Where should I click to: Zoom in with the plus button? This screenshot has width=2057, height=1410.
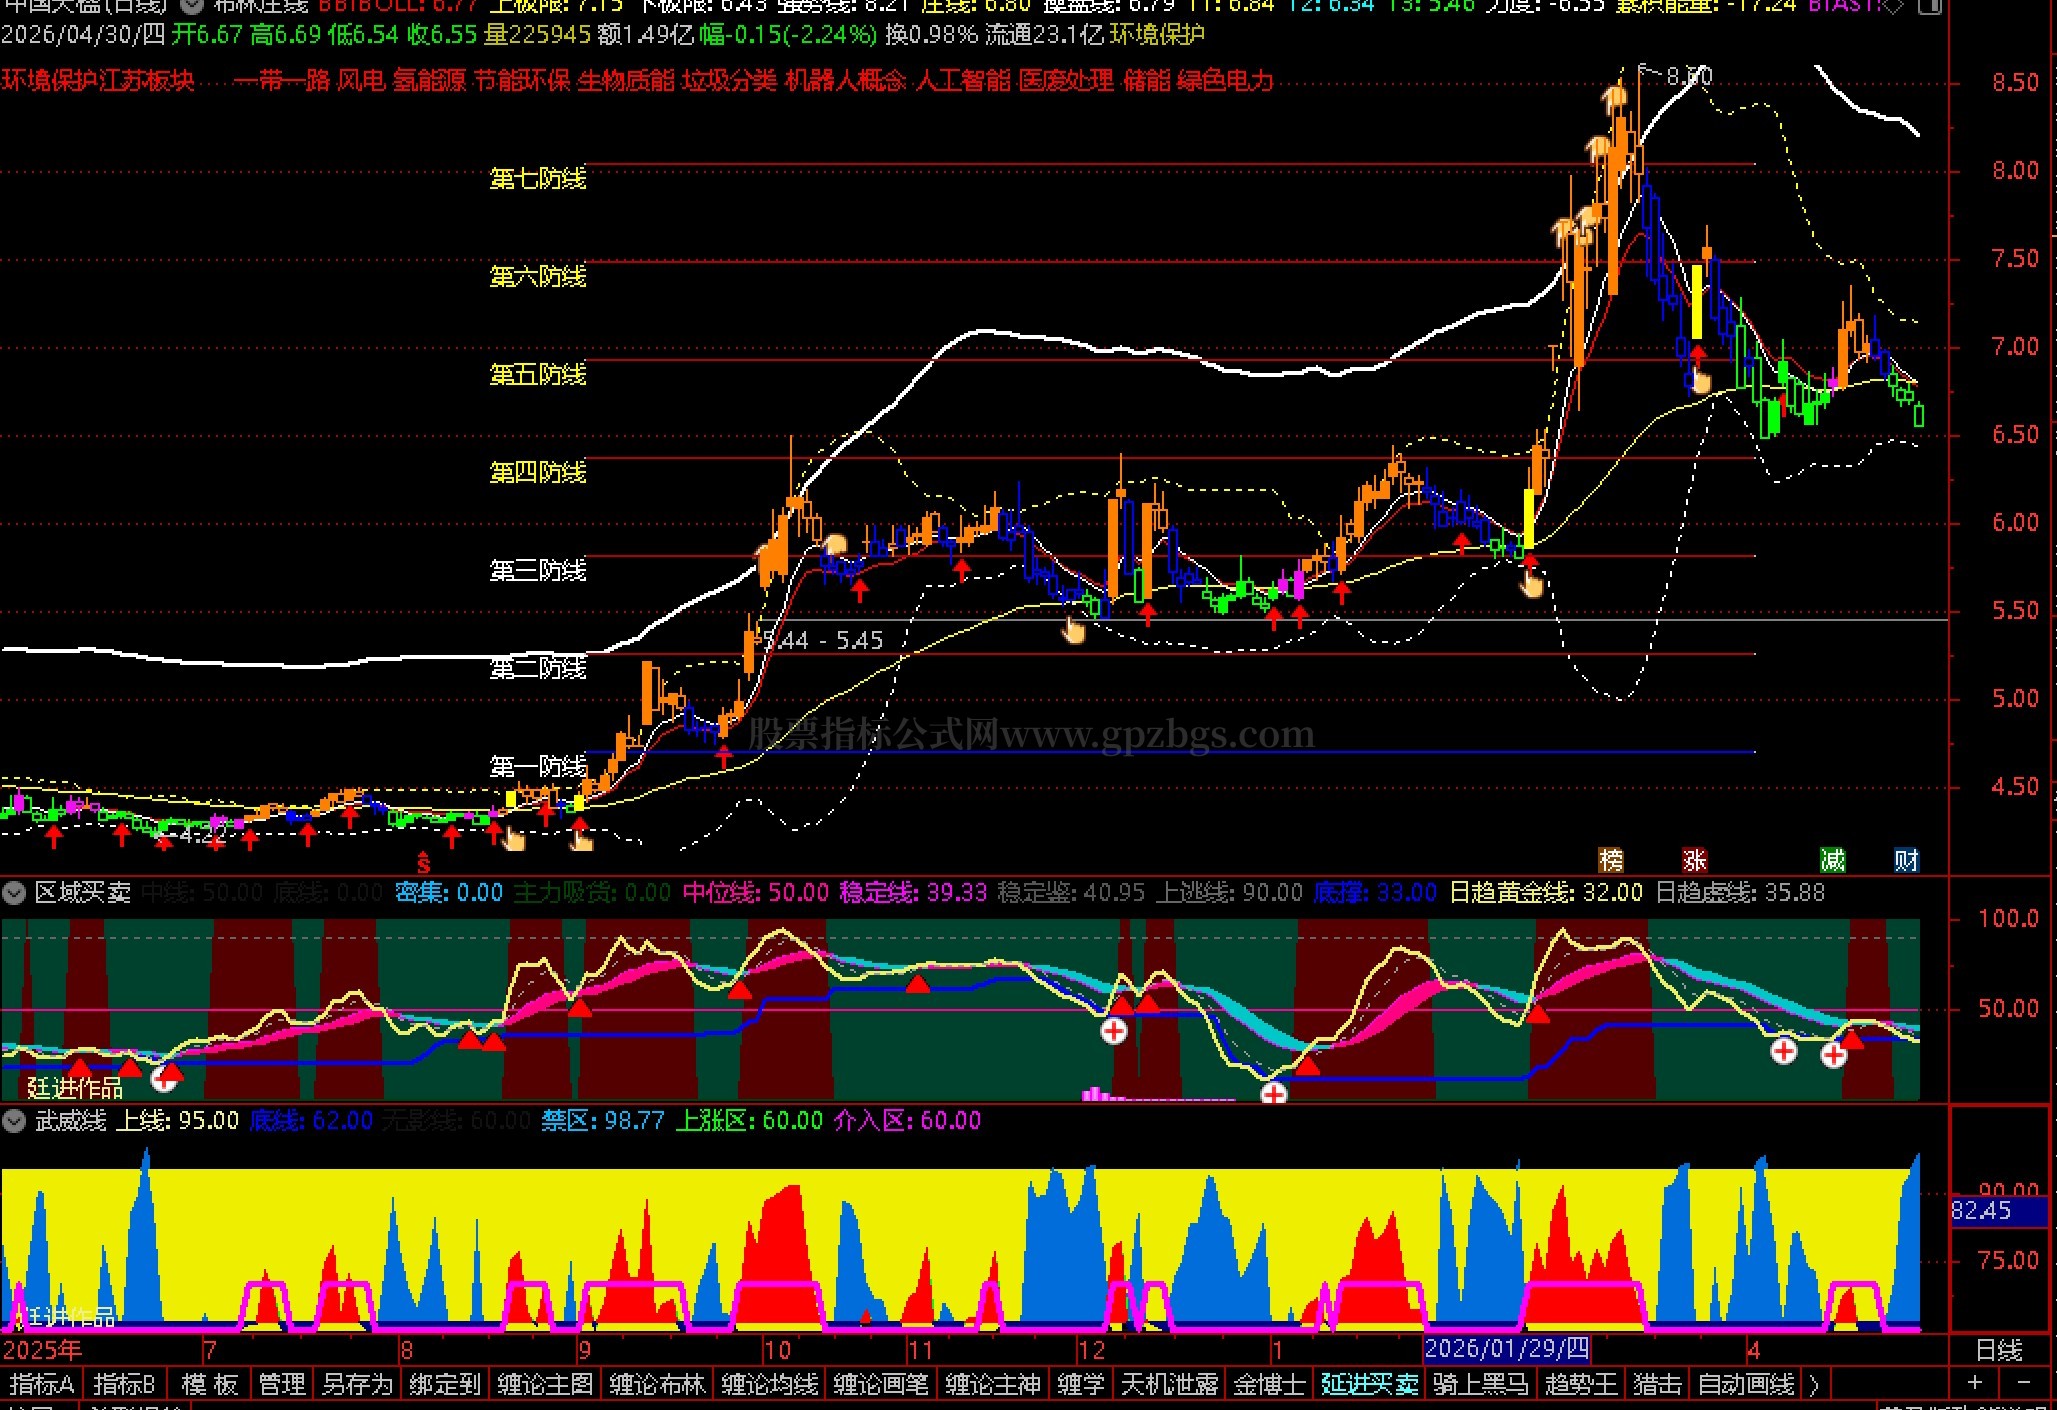pos(1975,1383)
